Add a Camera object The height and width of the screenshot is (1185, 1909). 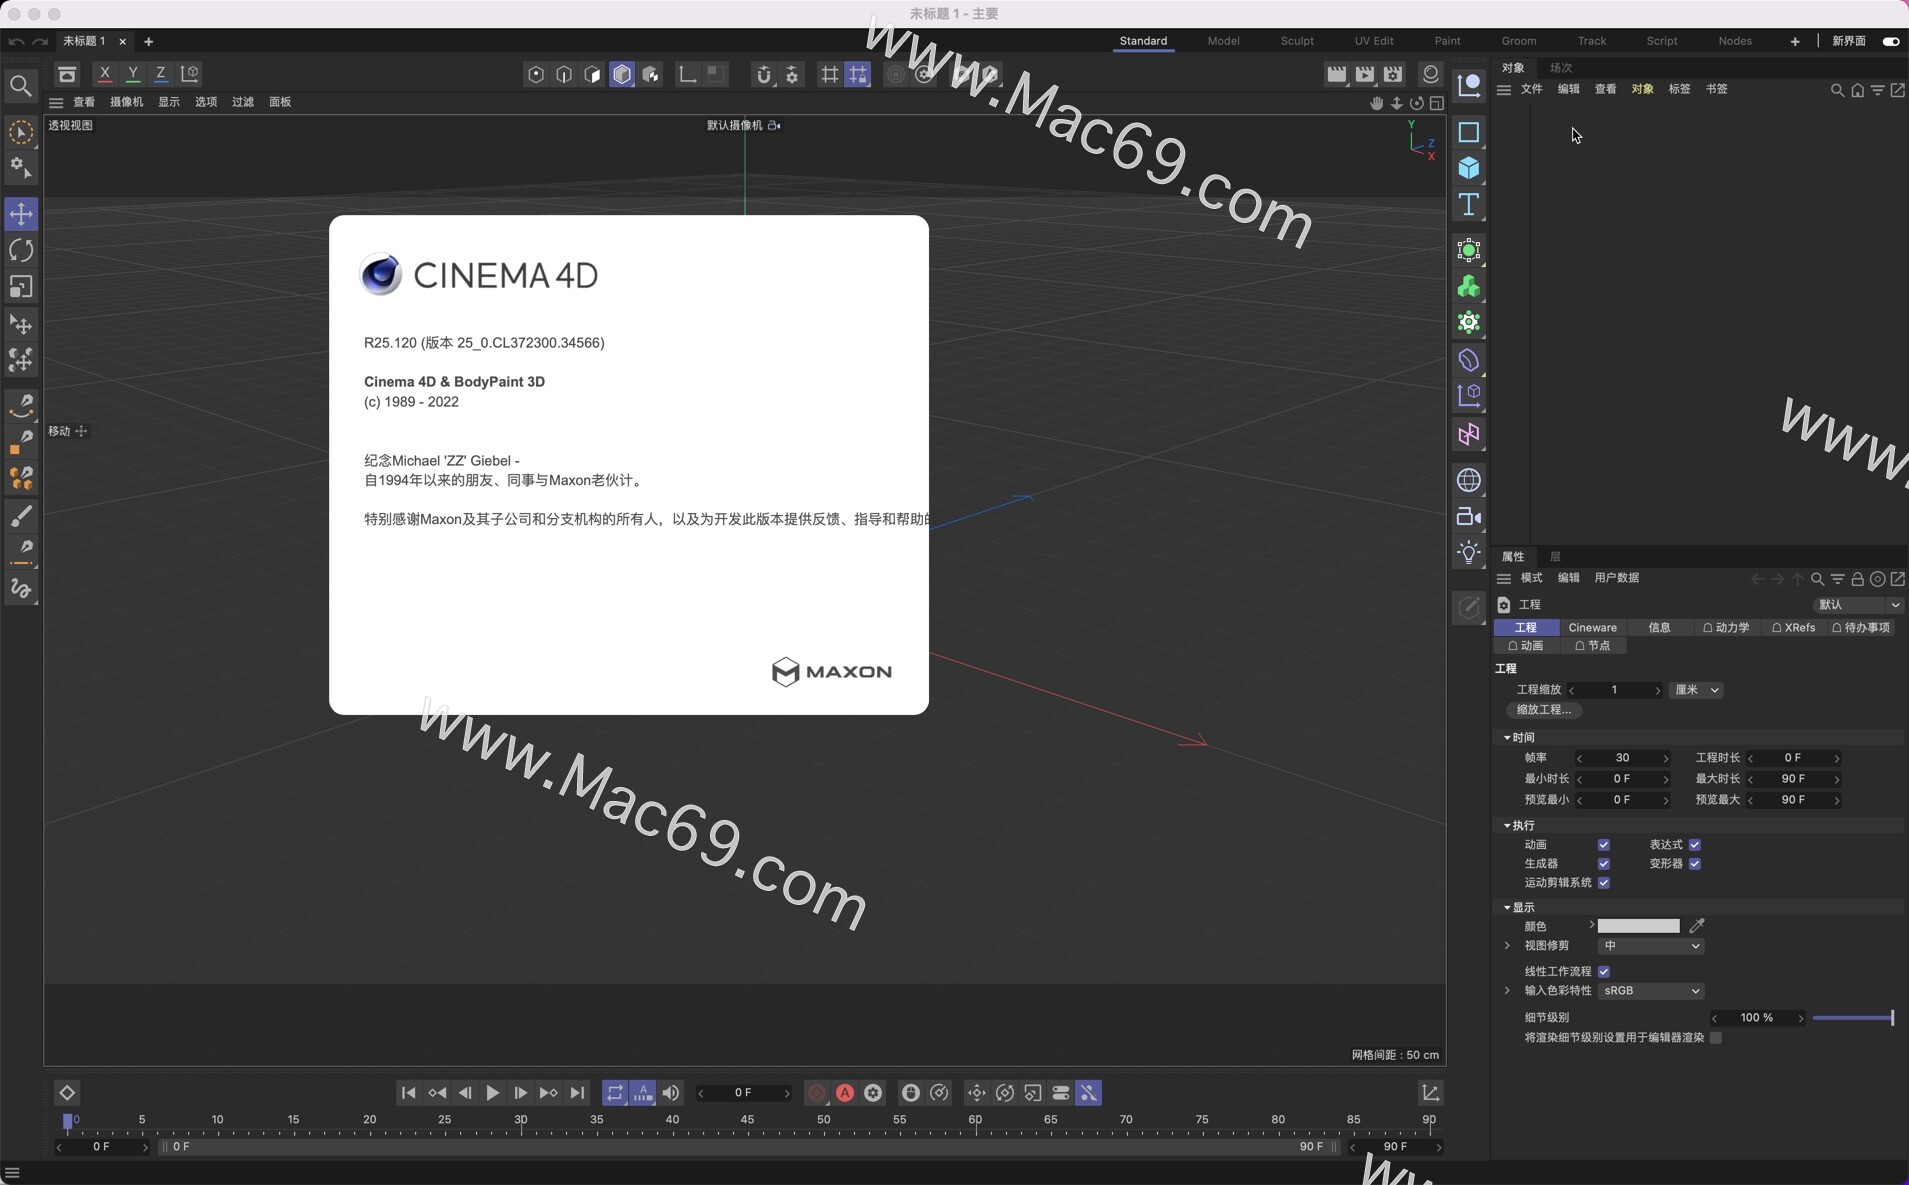pyautogui.click(x=1468, y=516)
